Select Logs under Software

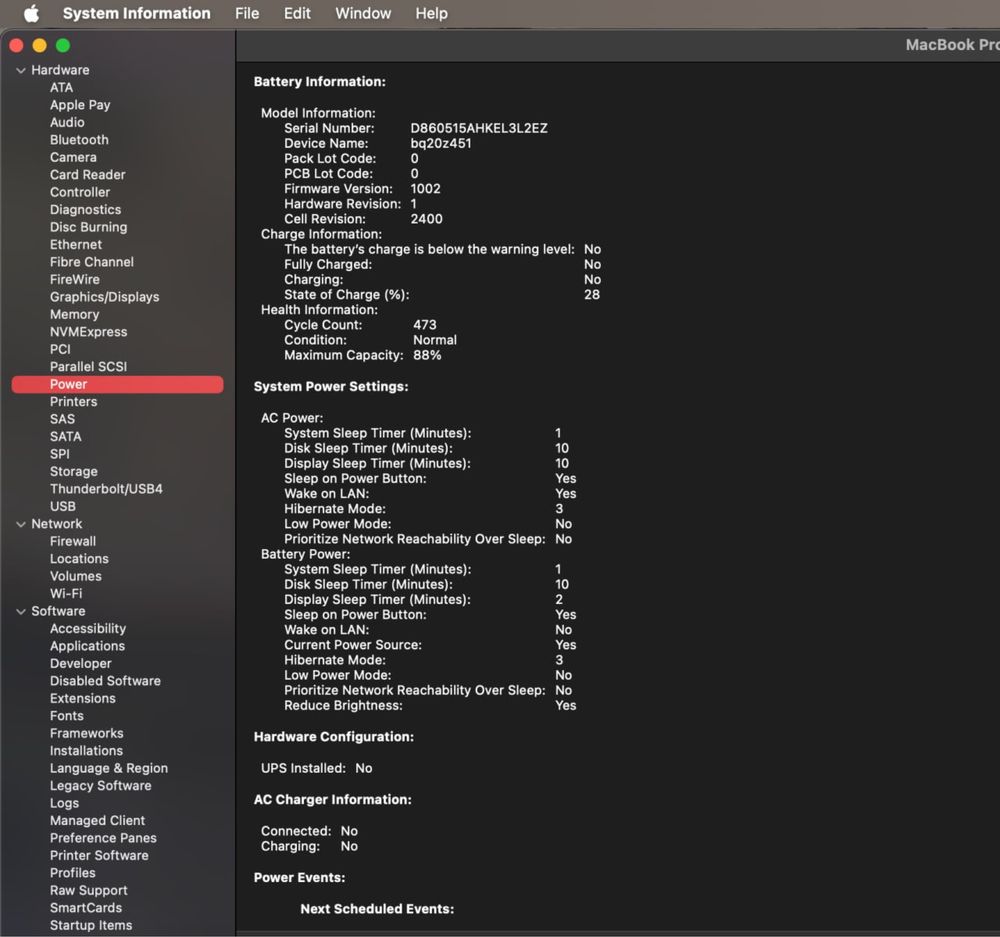(x=64, y=803)
